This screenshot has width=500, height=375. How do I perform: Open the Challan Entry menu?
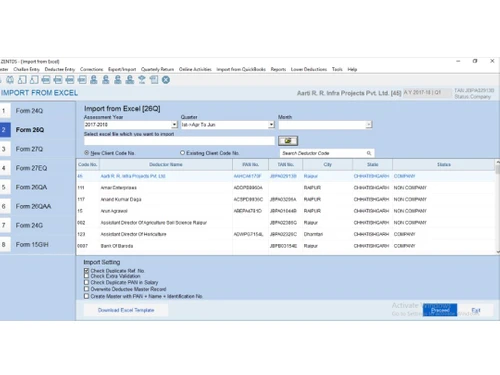click(x=26, y=69)
